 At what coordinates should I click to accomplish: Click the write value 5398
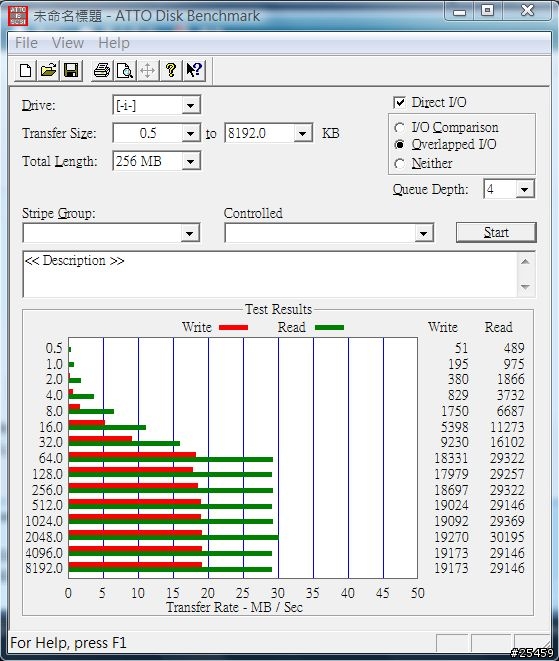[x=454, y=427]
